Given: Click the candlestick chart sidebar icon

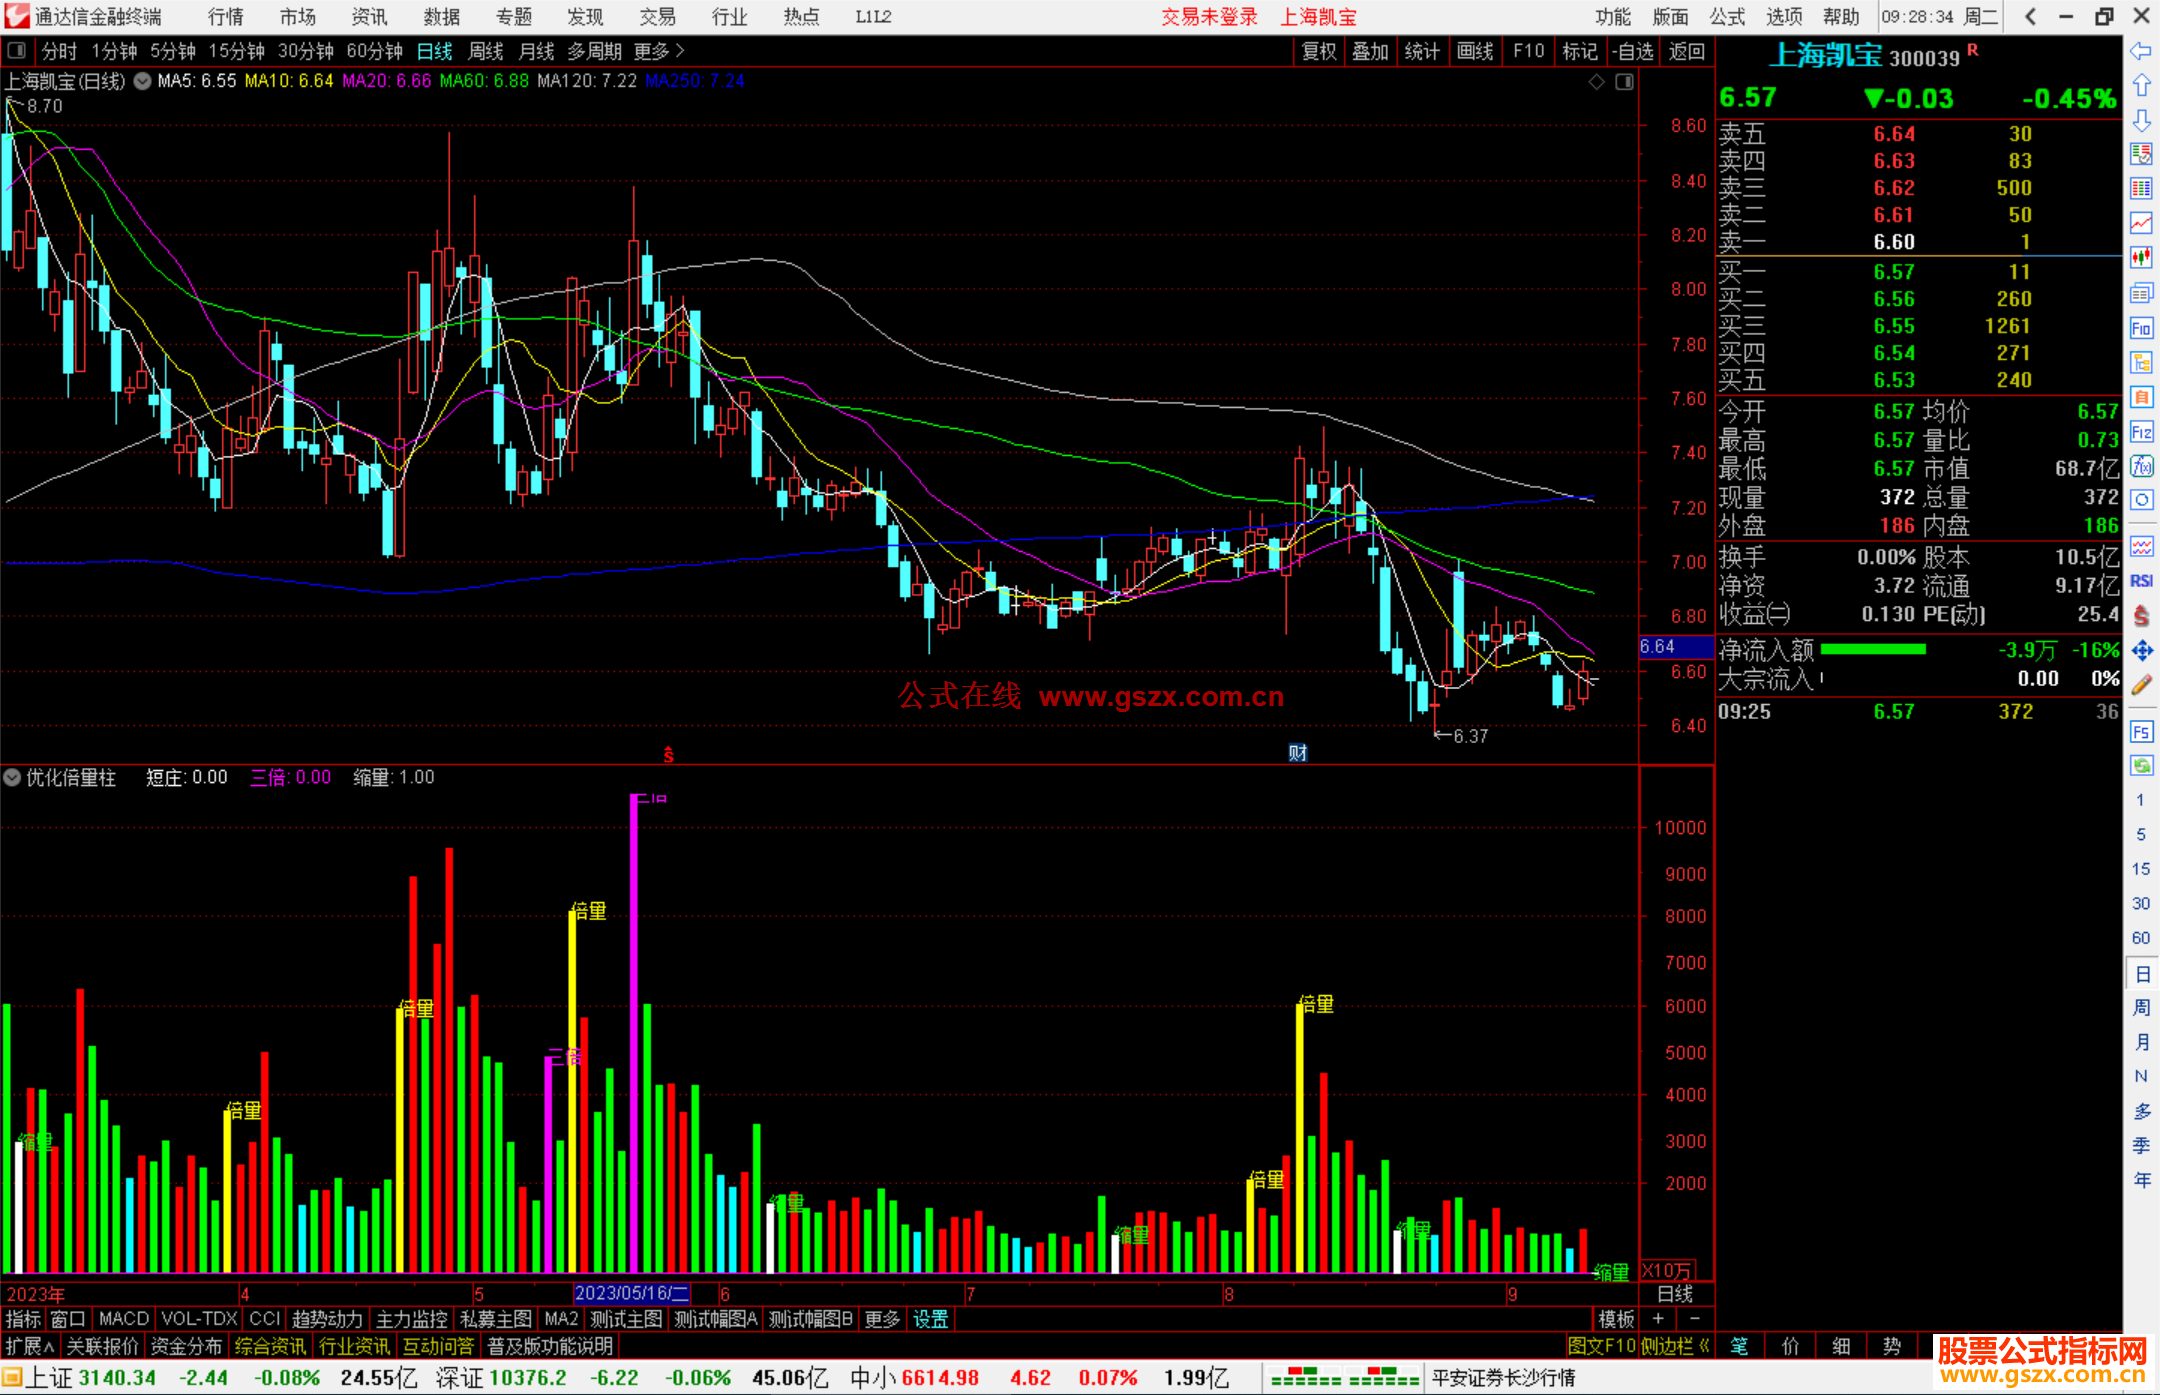Looking at the screenshot, I should [2141, 258].
